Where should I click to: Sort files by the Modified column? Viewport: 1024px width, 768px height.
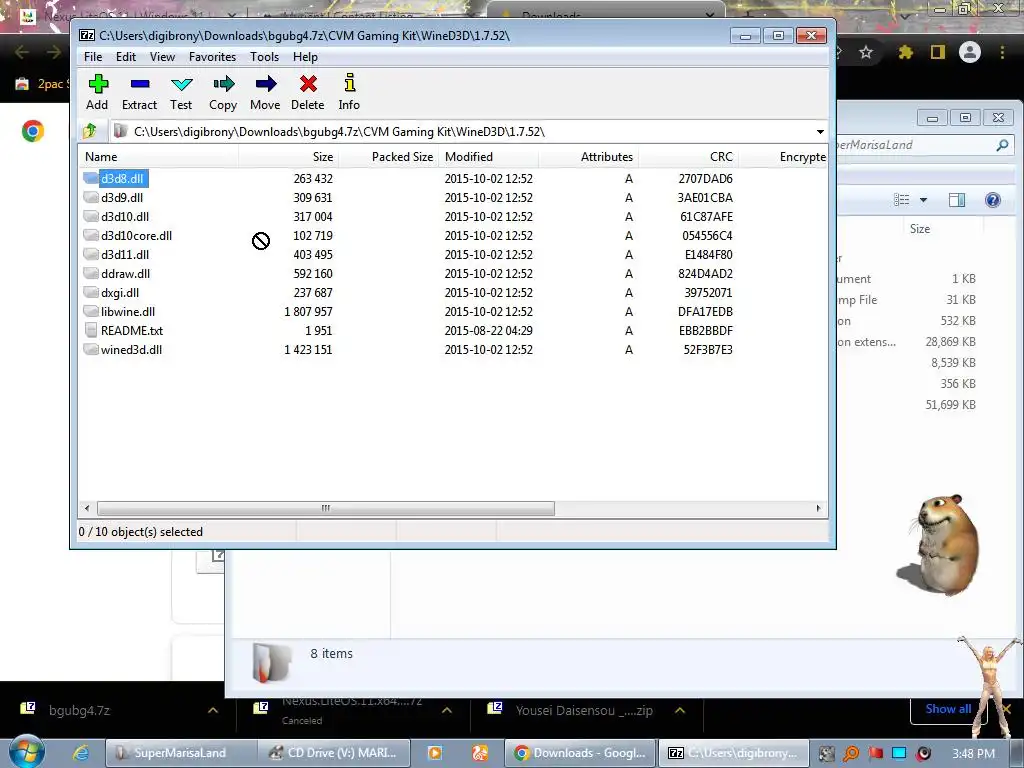[488, 157]
